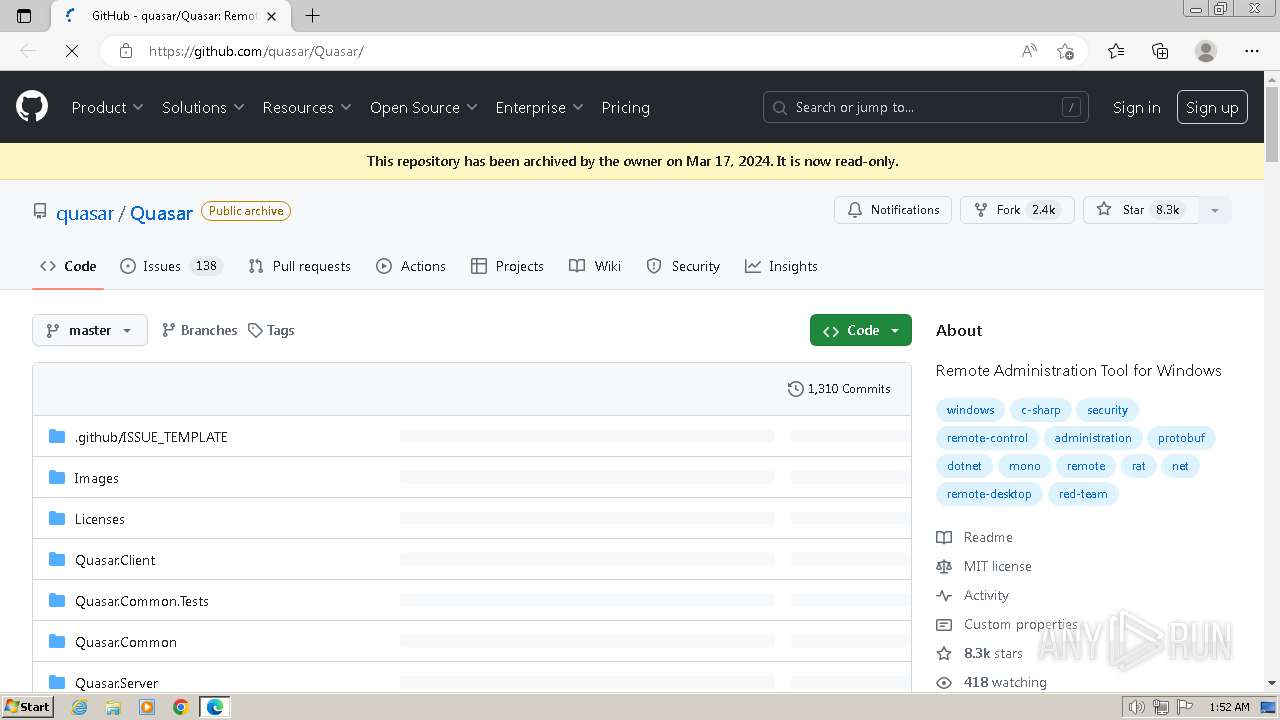The height and width of the screenshot is (720, 1280).
Task: Expand the Open Source menu
Action: [x=424, y=107]
